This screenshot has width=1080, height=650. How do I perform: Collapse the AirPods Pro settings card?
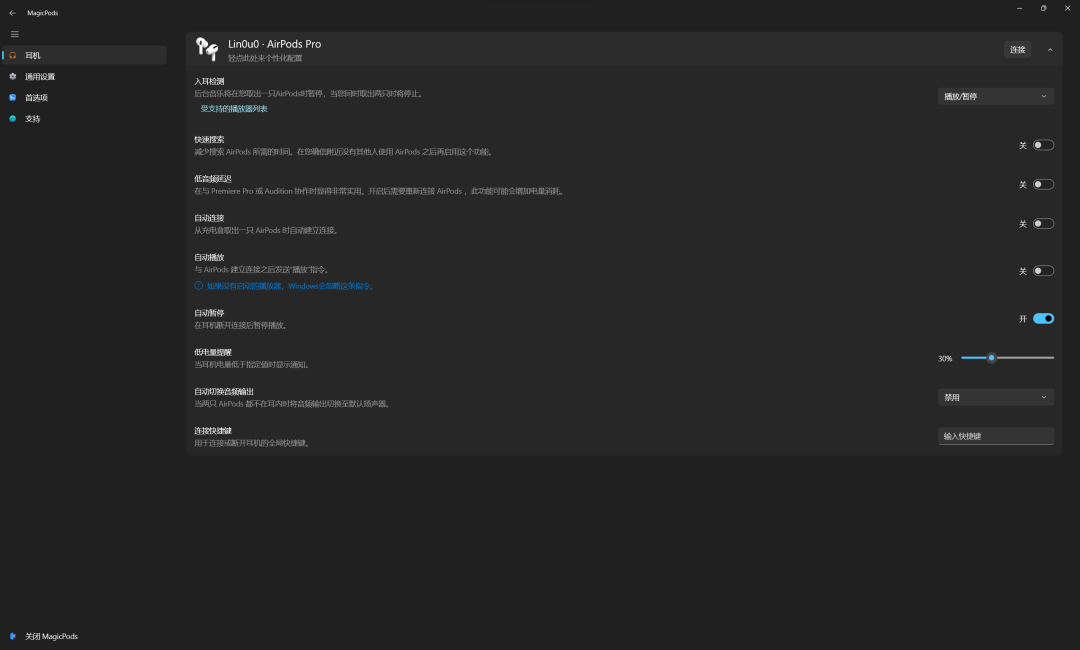click(1050, 50)
